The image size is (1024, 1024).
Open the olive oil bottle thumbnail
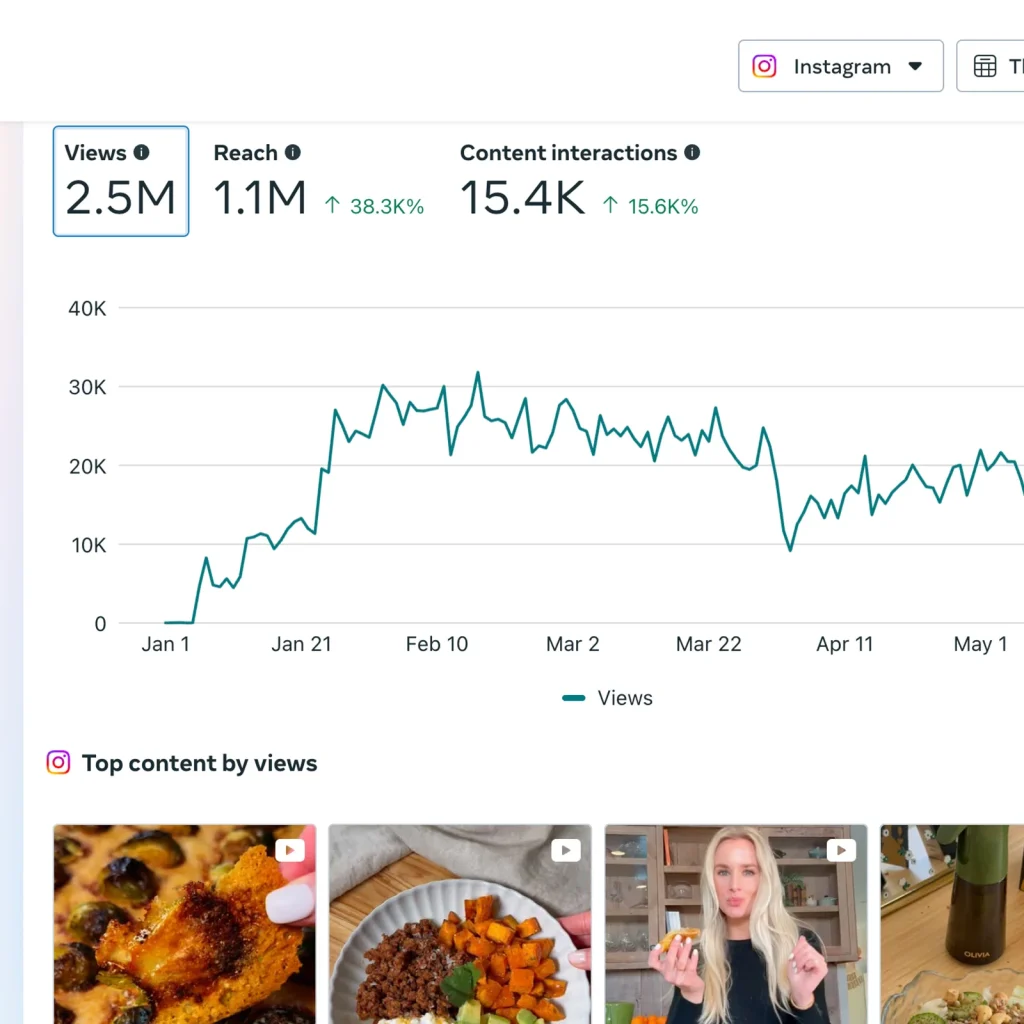[952, 924]
